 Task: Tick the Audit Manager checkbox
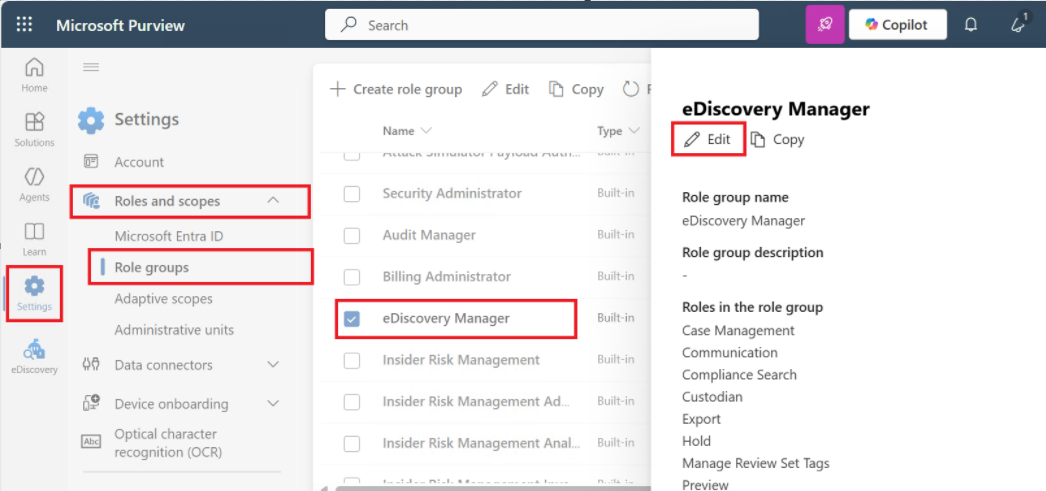tap(352, 235)
